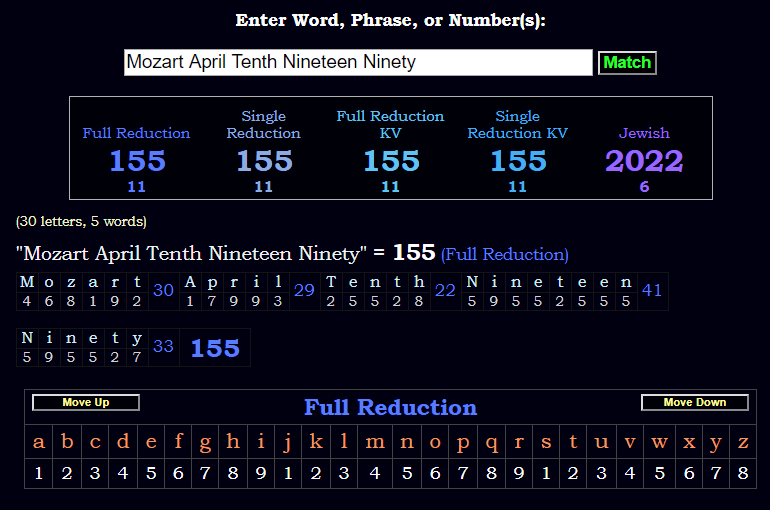The width and height of the screenshot is (770, 510).
Task: Click the letter 'u' in cipher chart
Action: pos(602,442)
